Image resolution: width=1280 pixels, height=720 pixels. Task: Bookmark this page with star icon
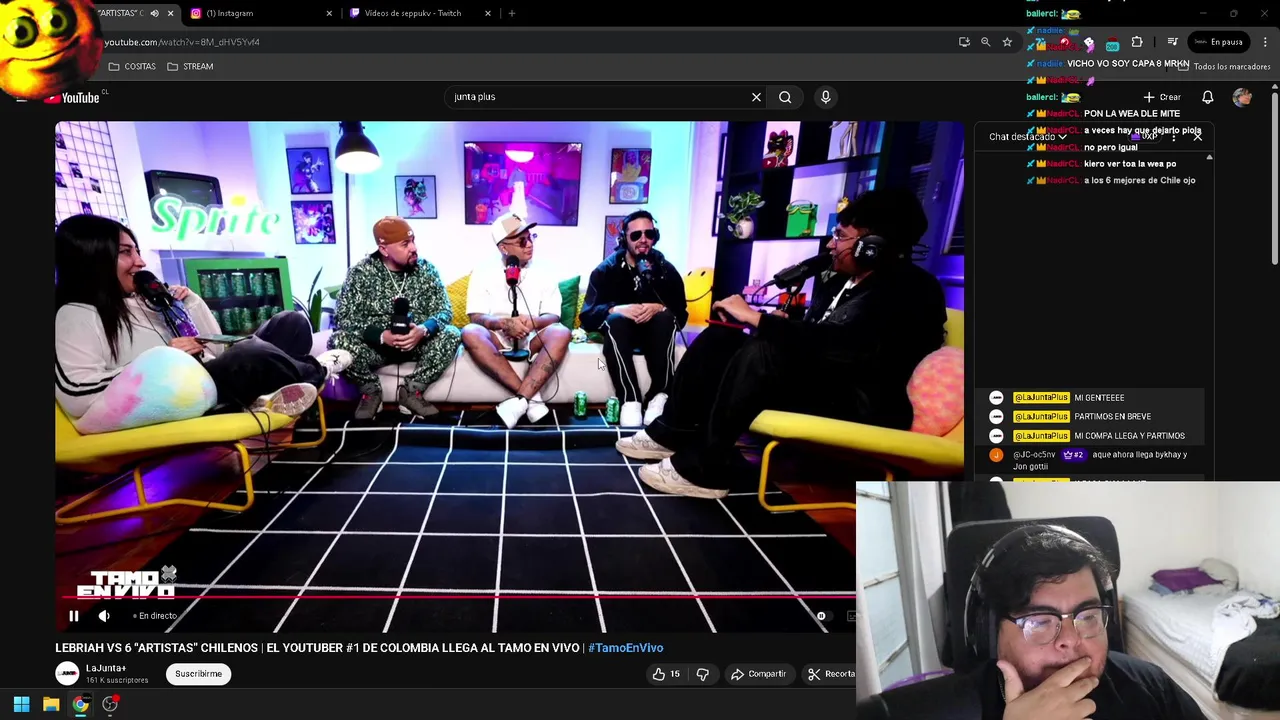click(x=1007, y=42)
